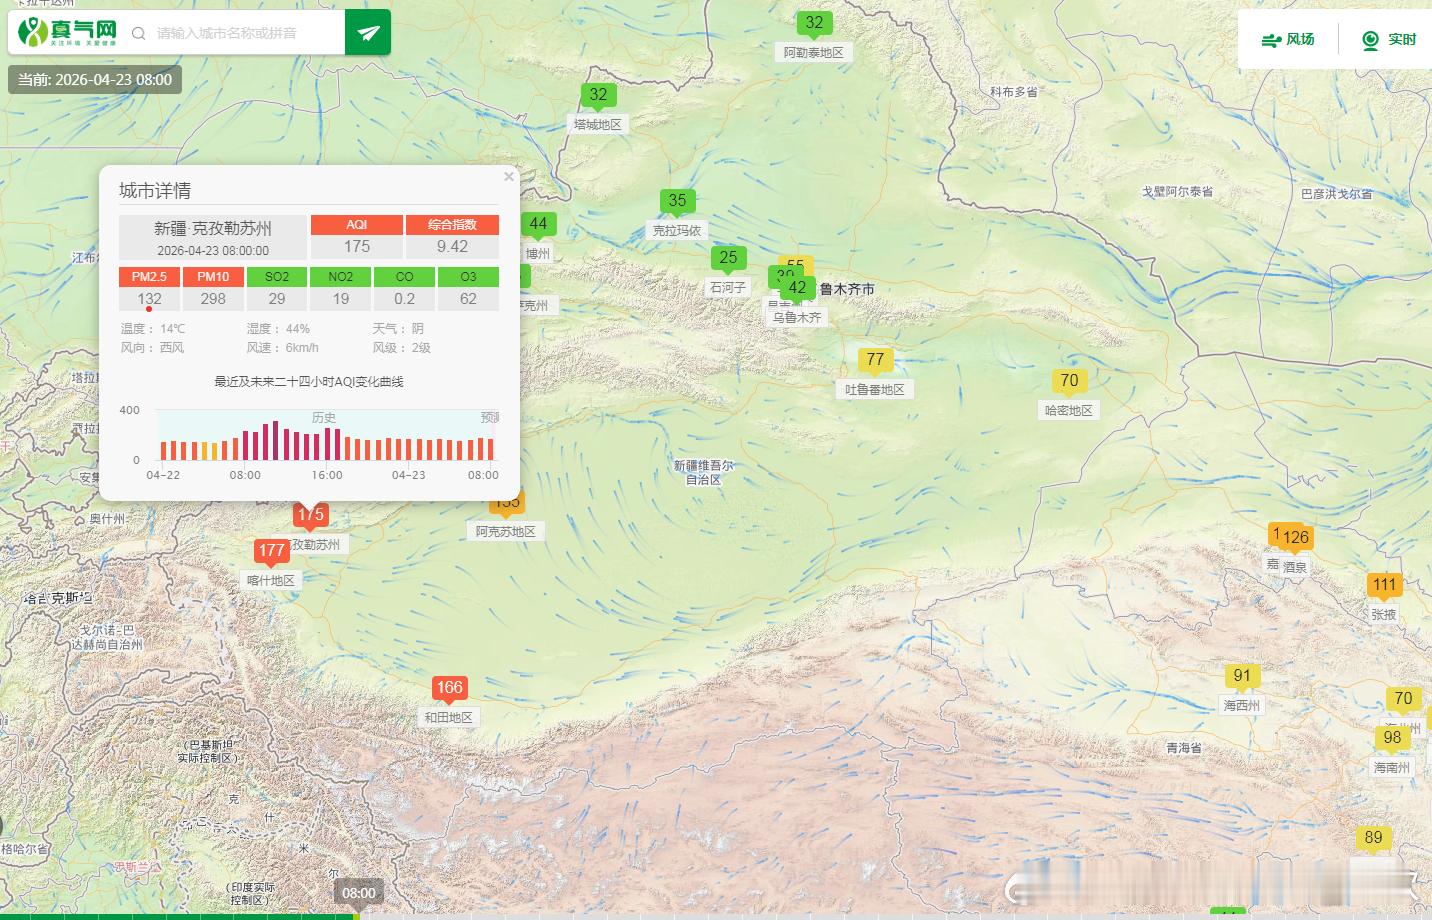Viewport: 1432px width, 920px height.
Task: Select the 42 marker for 乌鲁木齐
Action: [797, 289]
